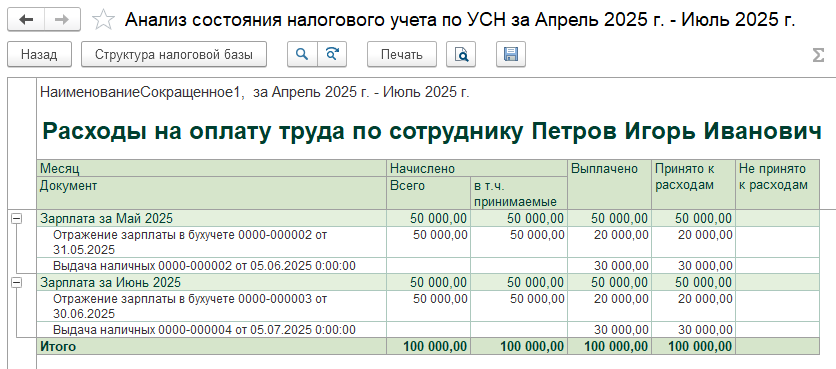
Task: Open print preview icon
Action: [x=461, y=54]
